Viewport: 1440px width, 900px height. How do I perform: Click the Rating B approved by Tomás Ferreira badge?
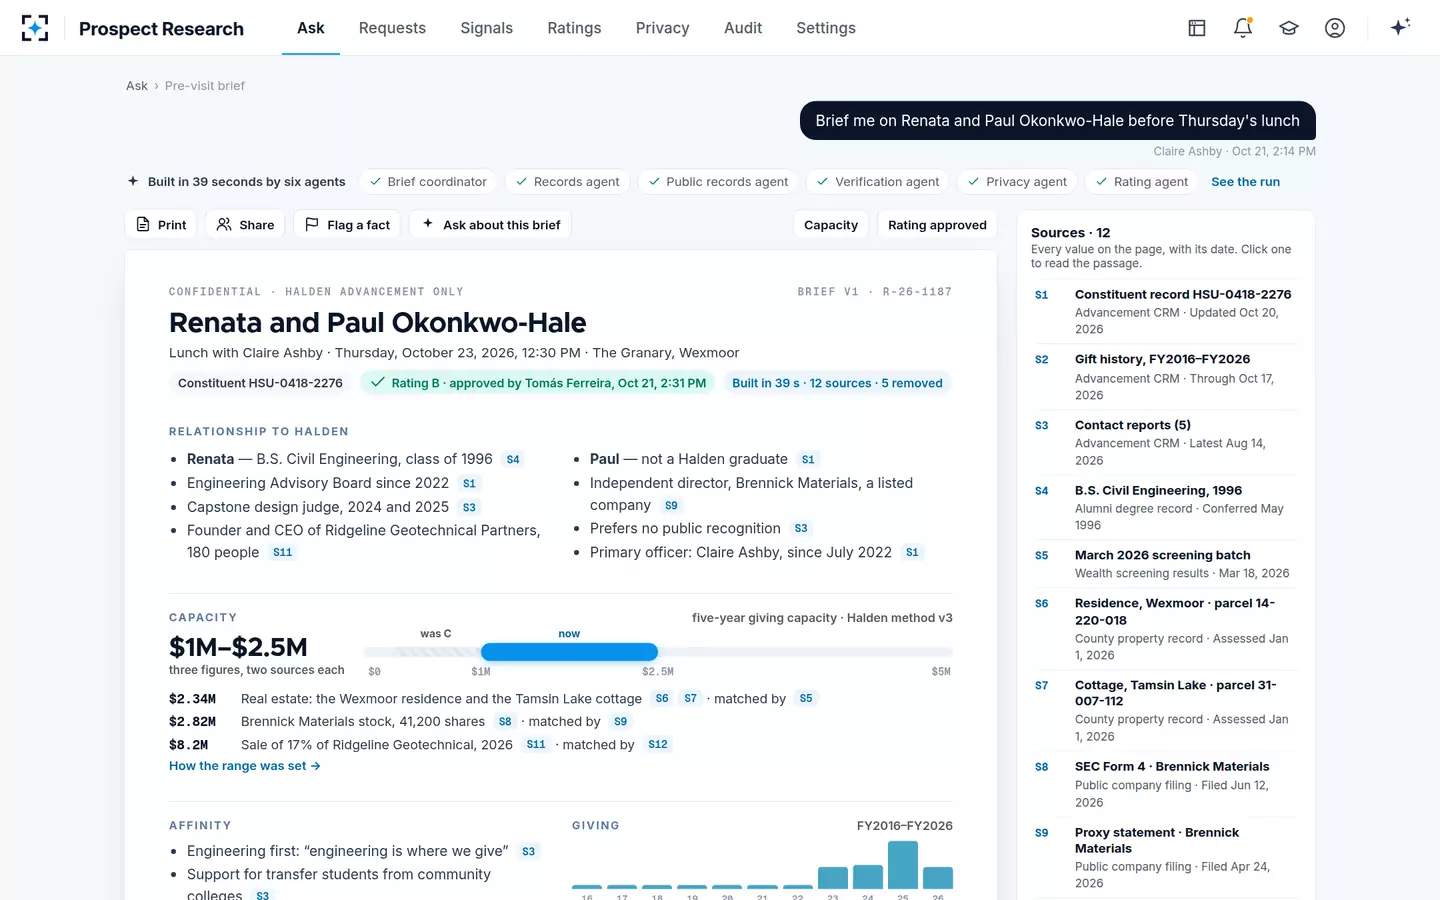[x=537, y=383]
